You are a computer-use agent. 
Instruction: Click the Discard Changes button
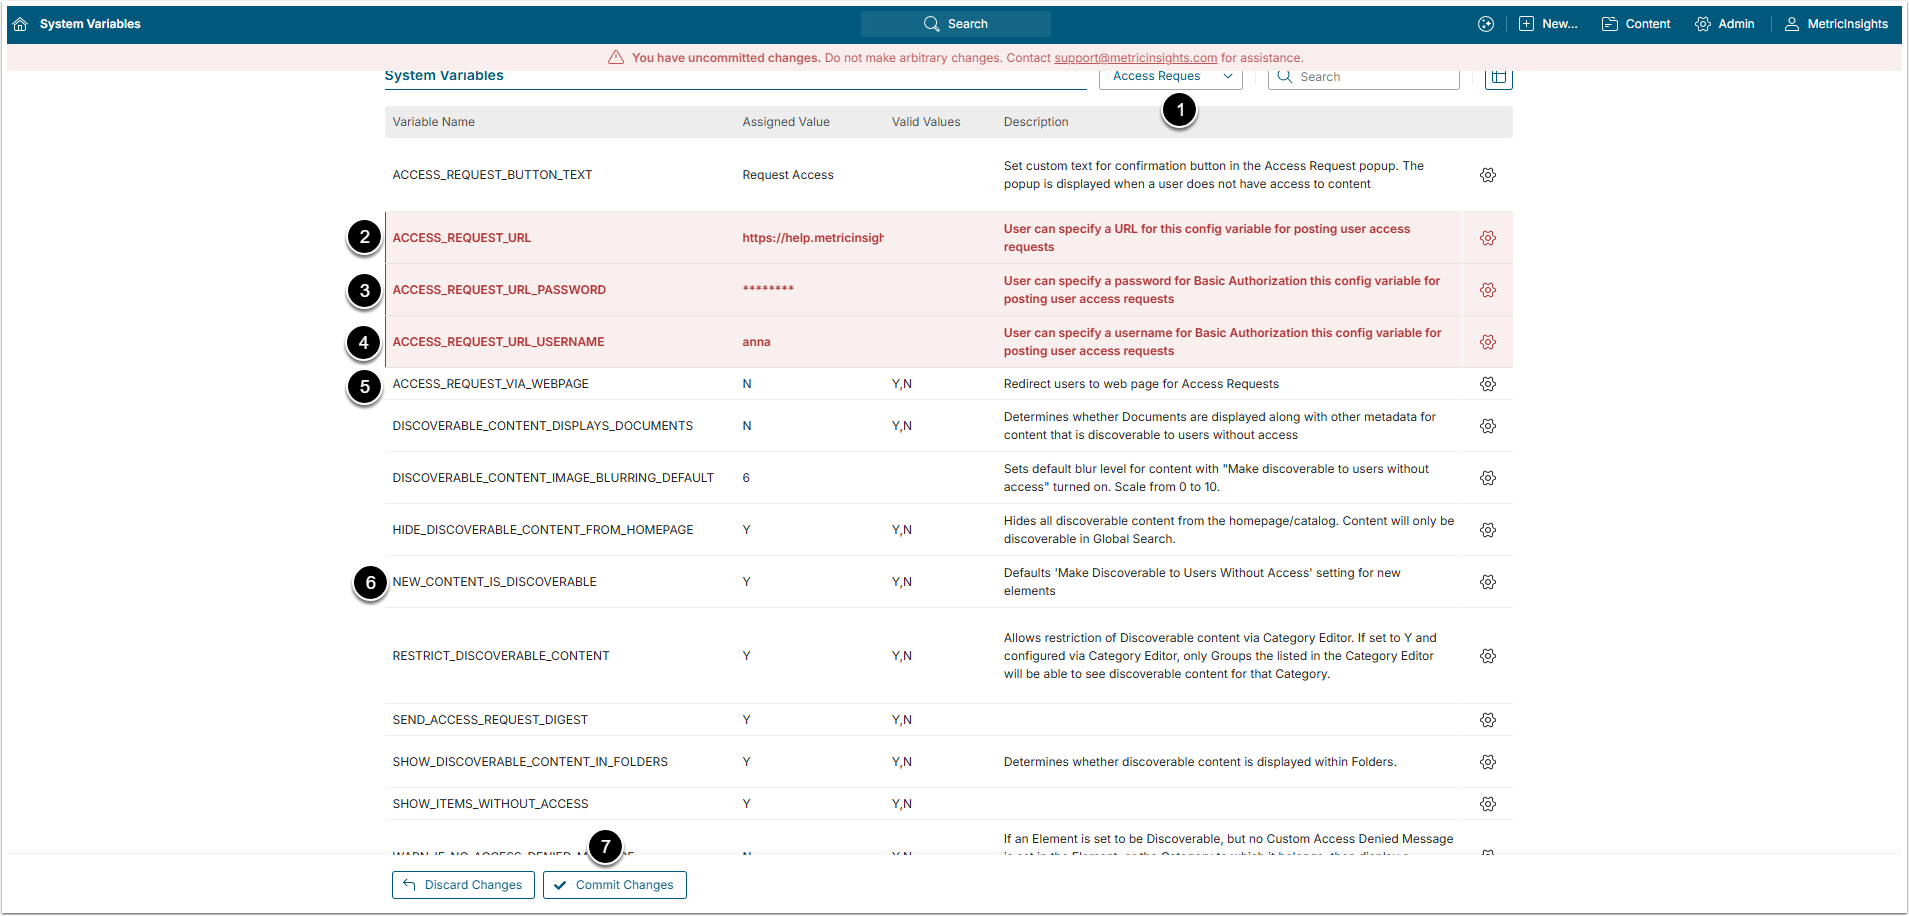(x=463, y=885)
